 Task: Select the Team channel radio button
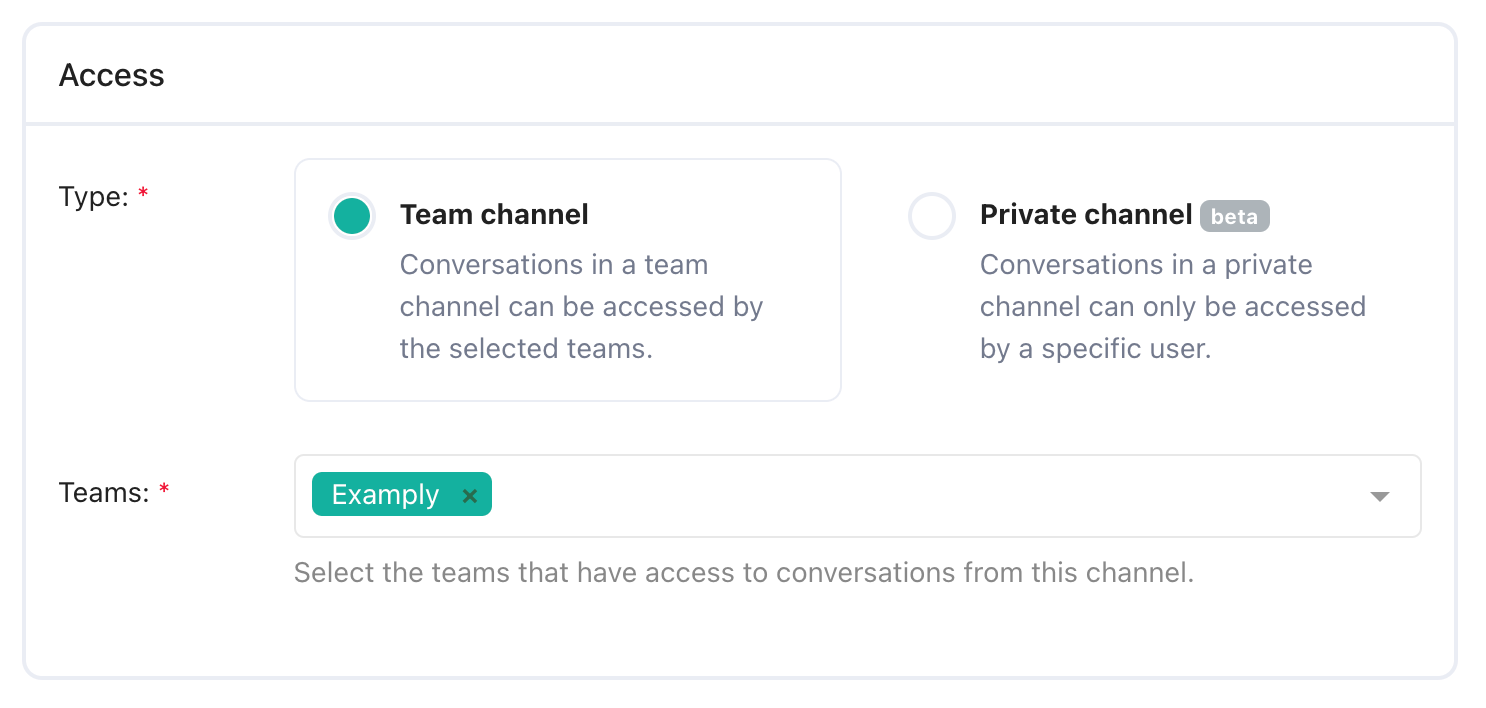tap(352, 216)
